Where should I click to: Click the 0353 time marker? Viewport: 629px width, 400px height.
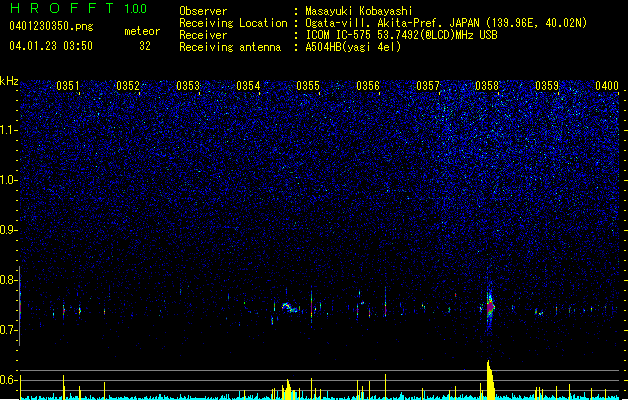[188, 86]
